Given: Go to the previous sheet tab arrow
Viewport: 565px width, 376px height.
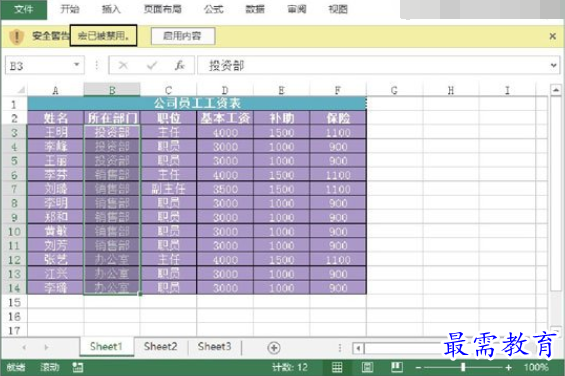Looking at the screenshot, I should [x=24, y=348].
